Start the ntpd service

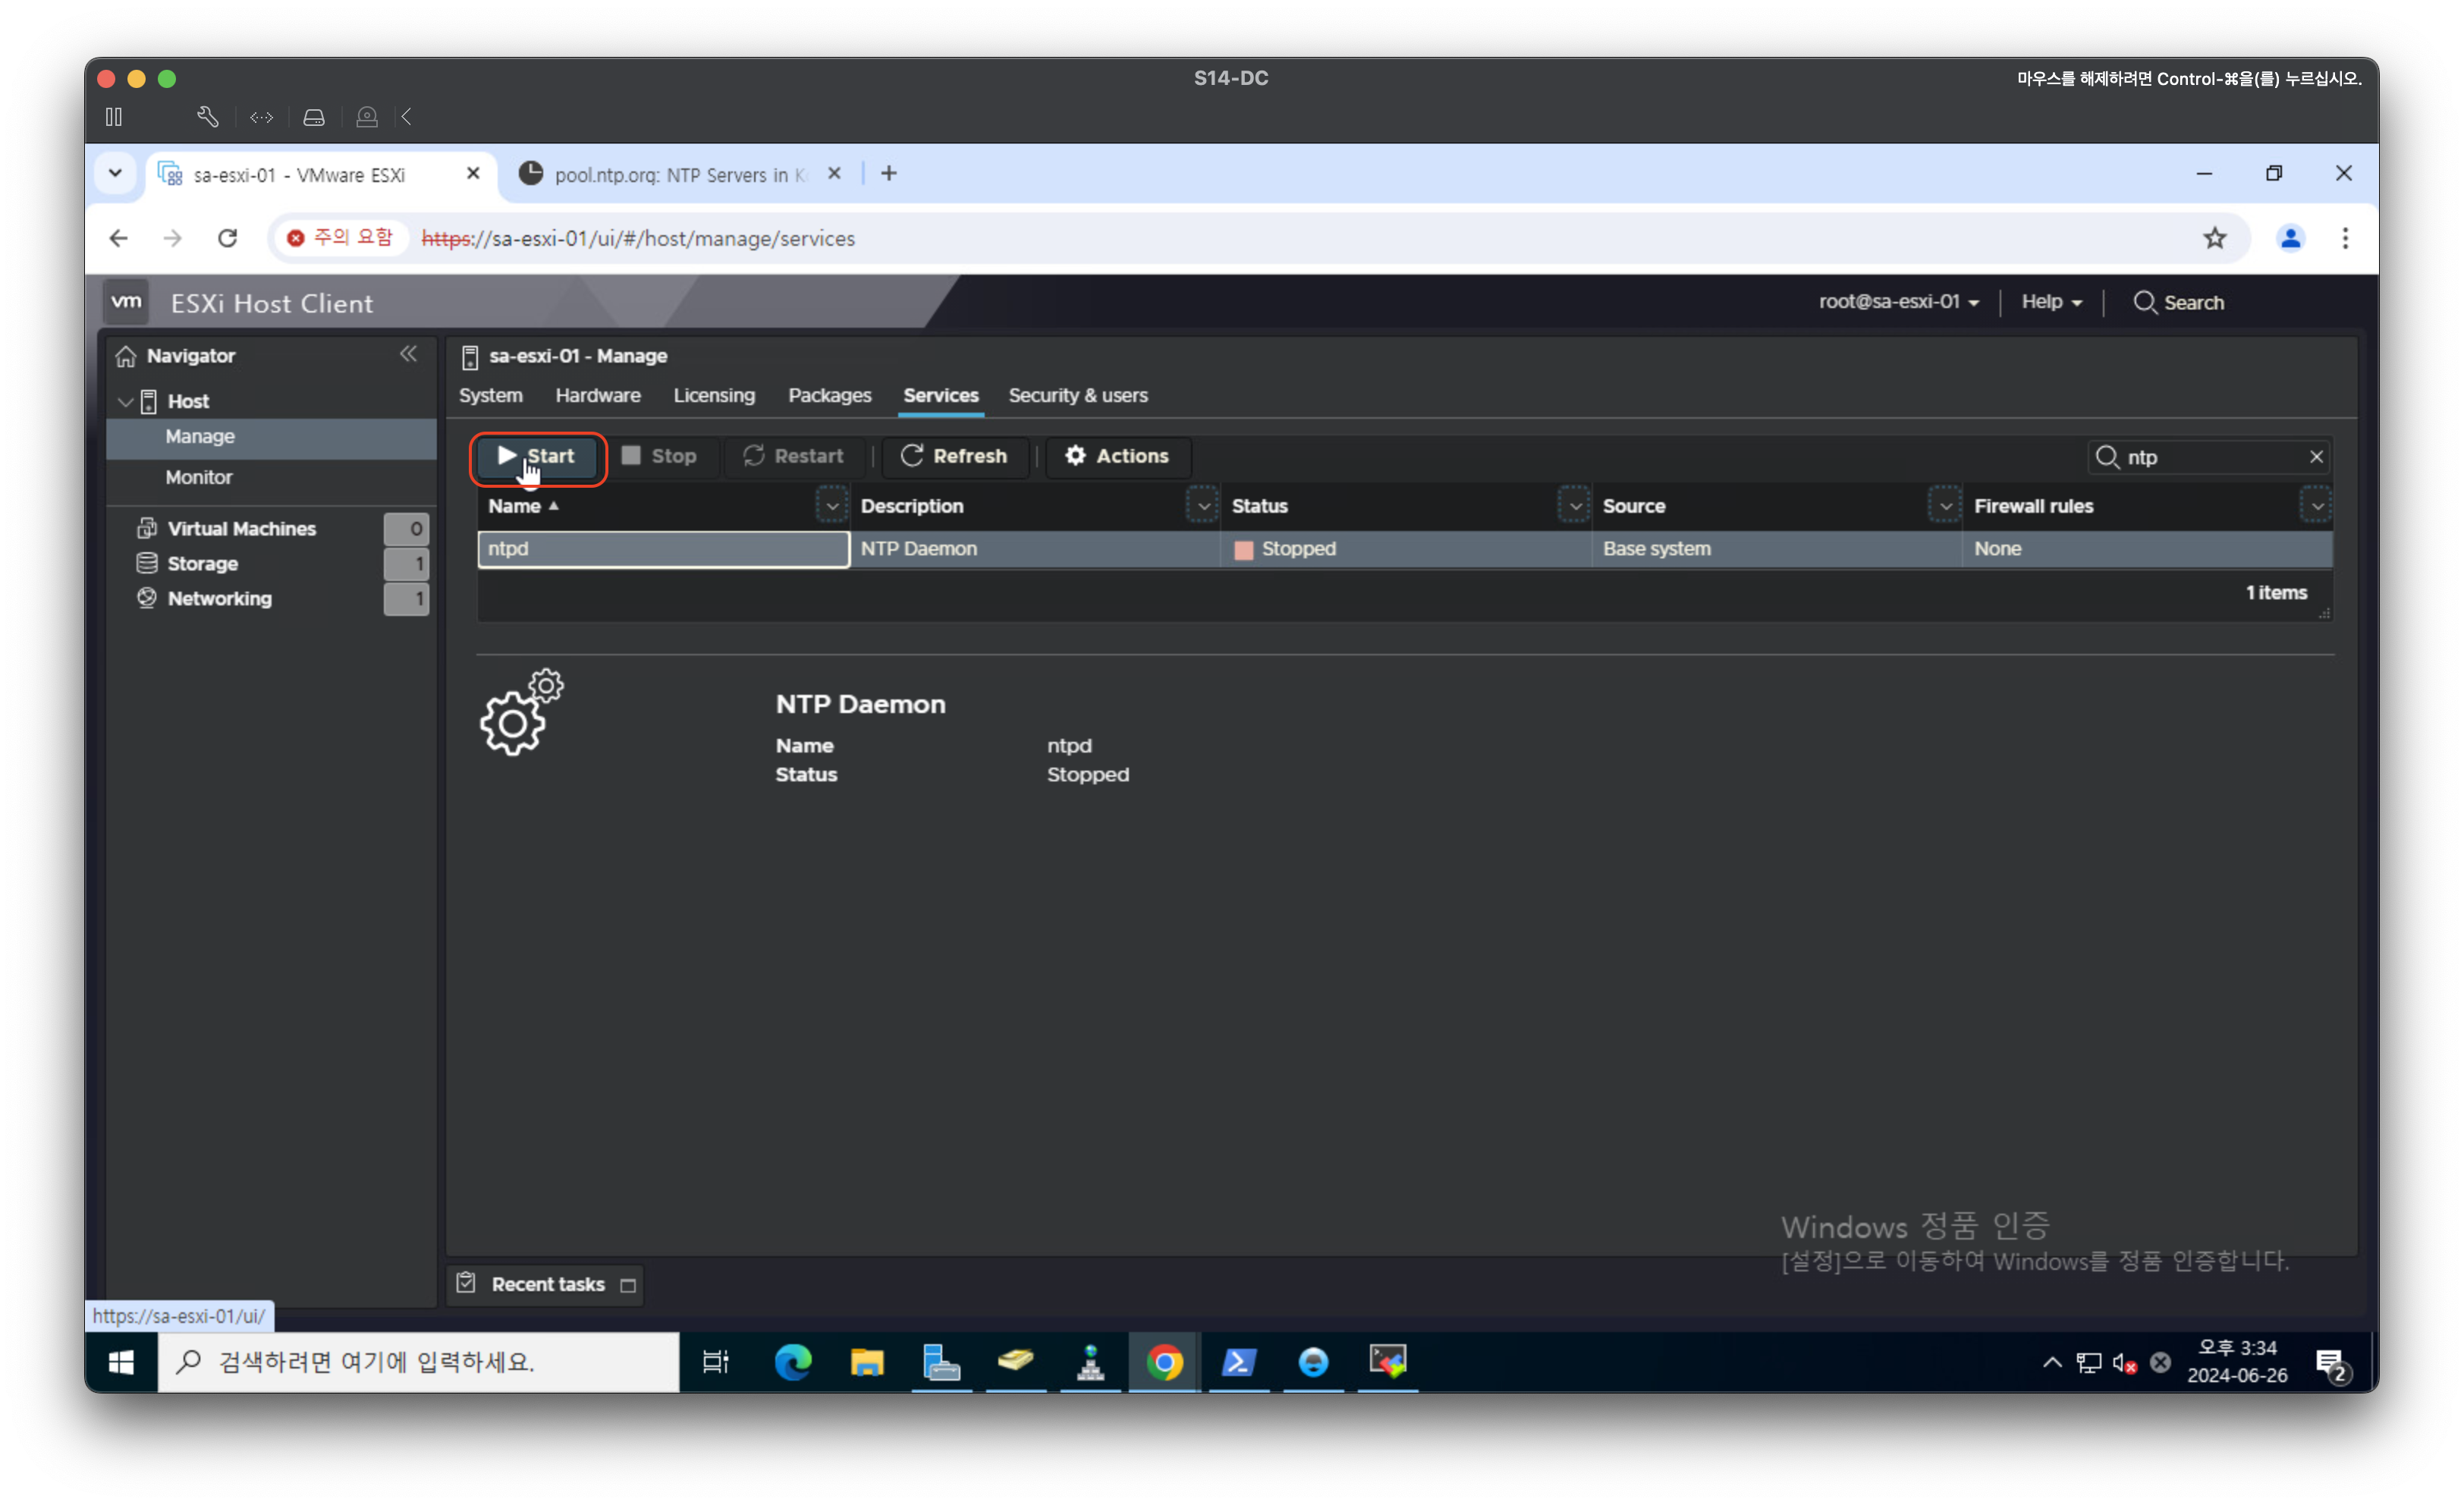[x=536, y=456]
